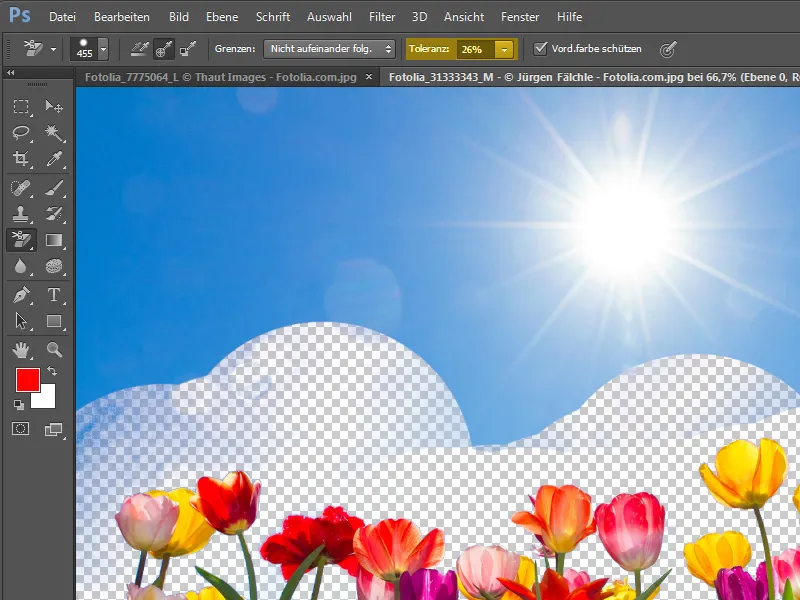Screen dimensions: 800x600
Task: Open the Grenzen dropdown
Action: click(329, 49)
